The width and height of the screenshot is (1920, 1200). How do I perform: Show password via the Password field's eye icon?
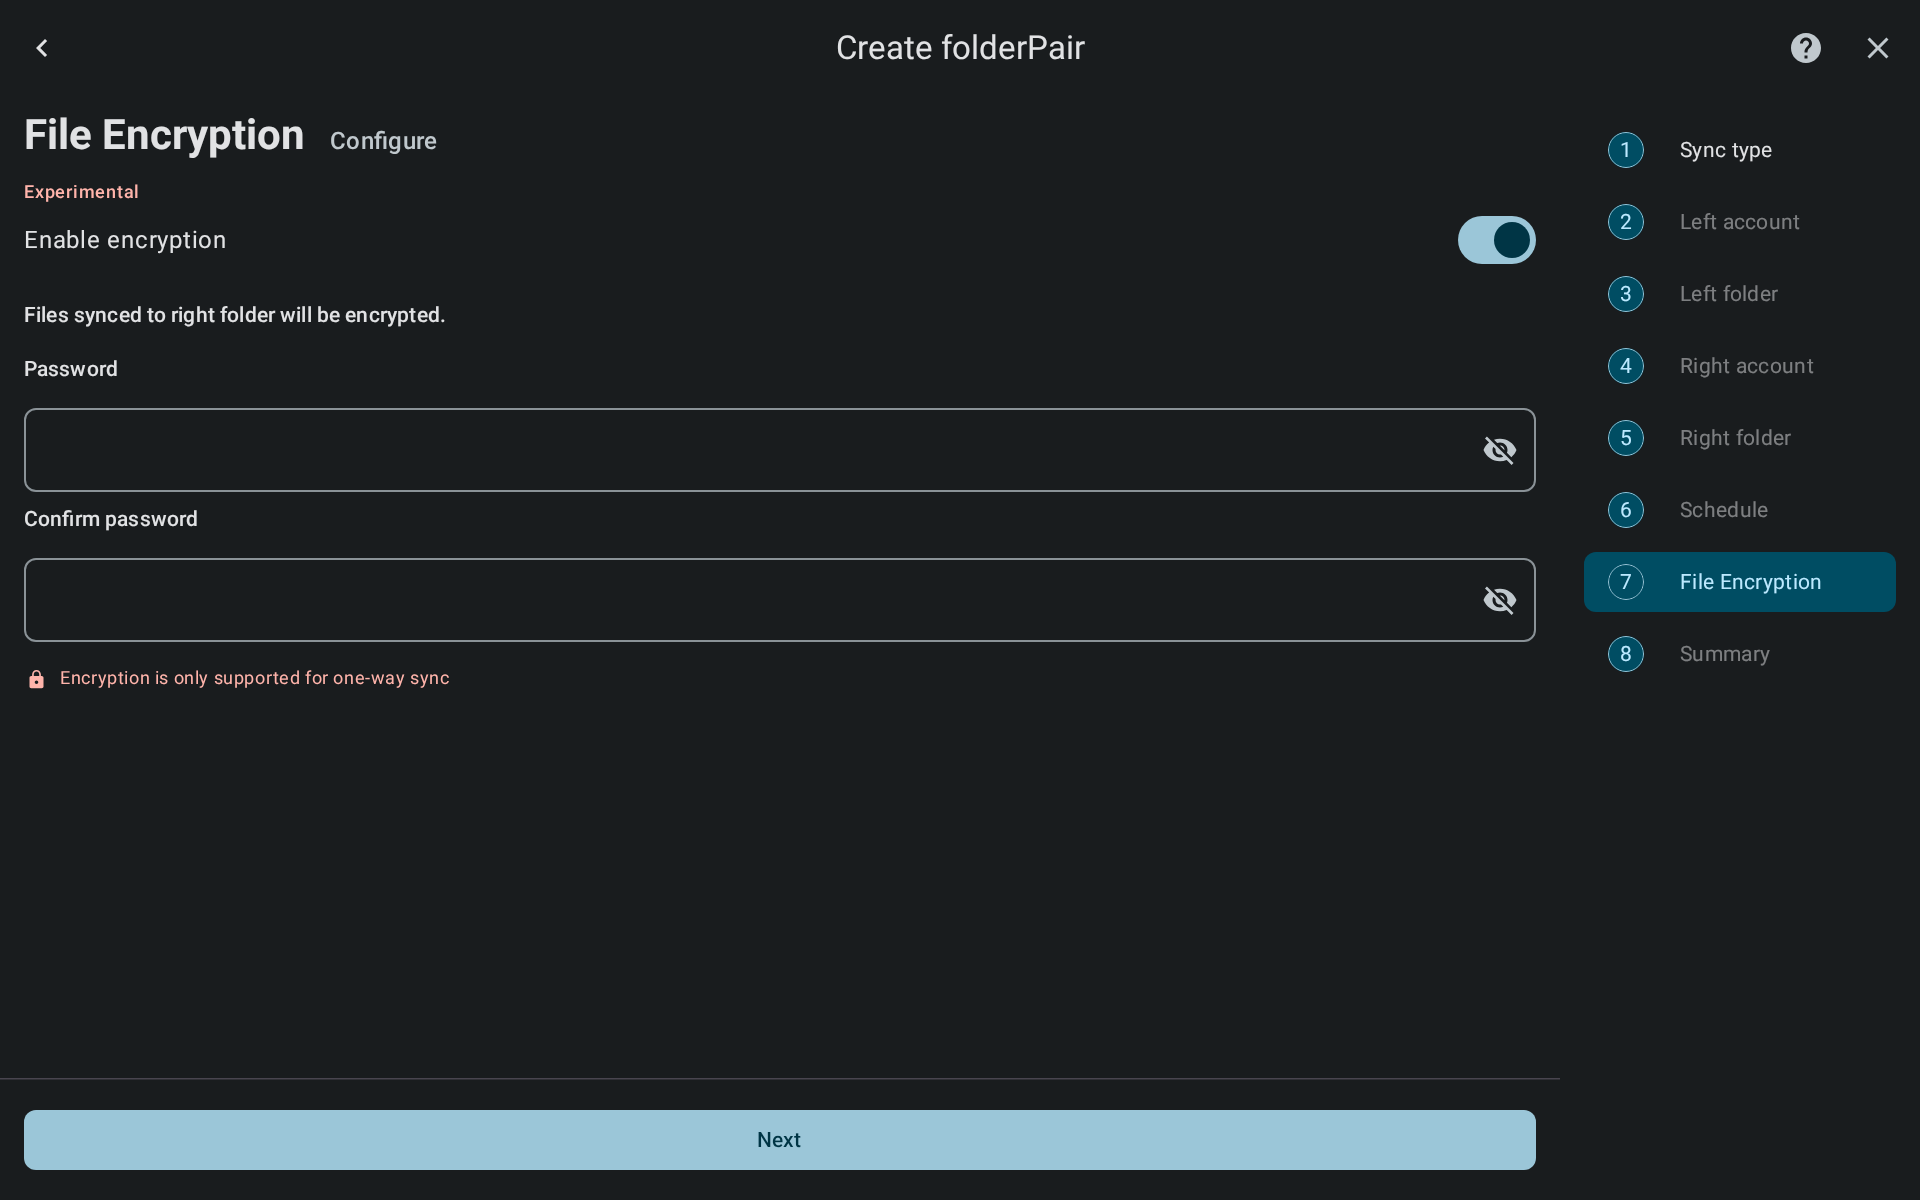[1499, 450]
